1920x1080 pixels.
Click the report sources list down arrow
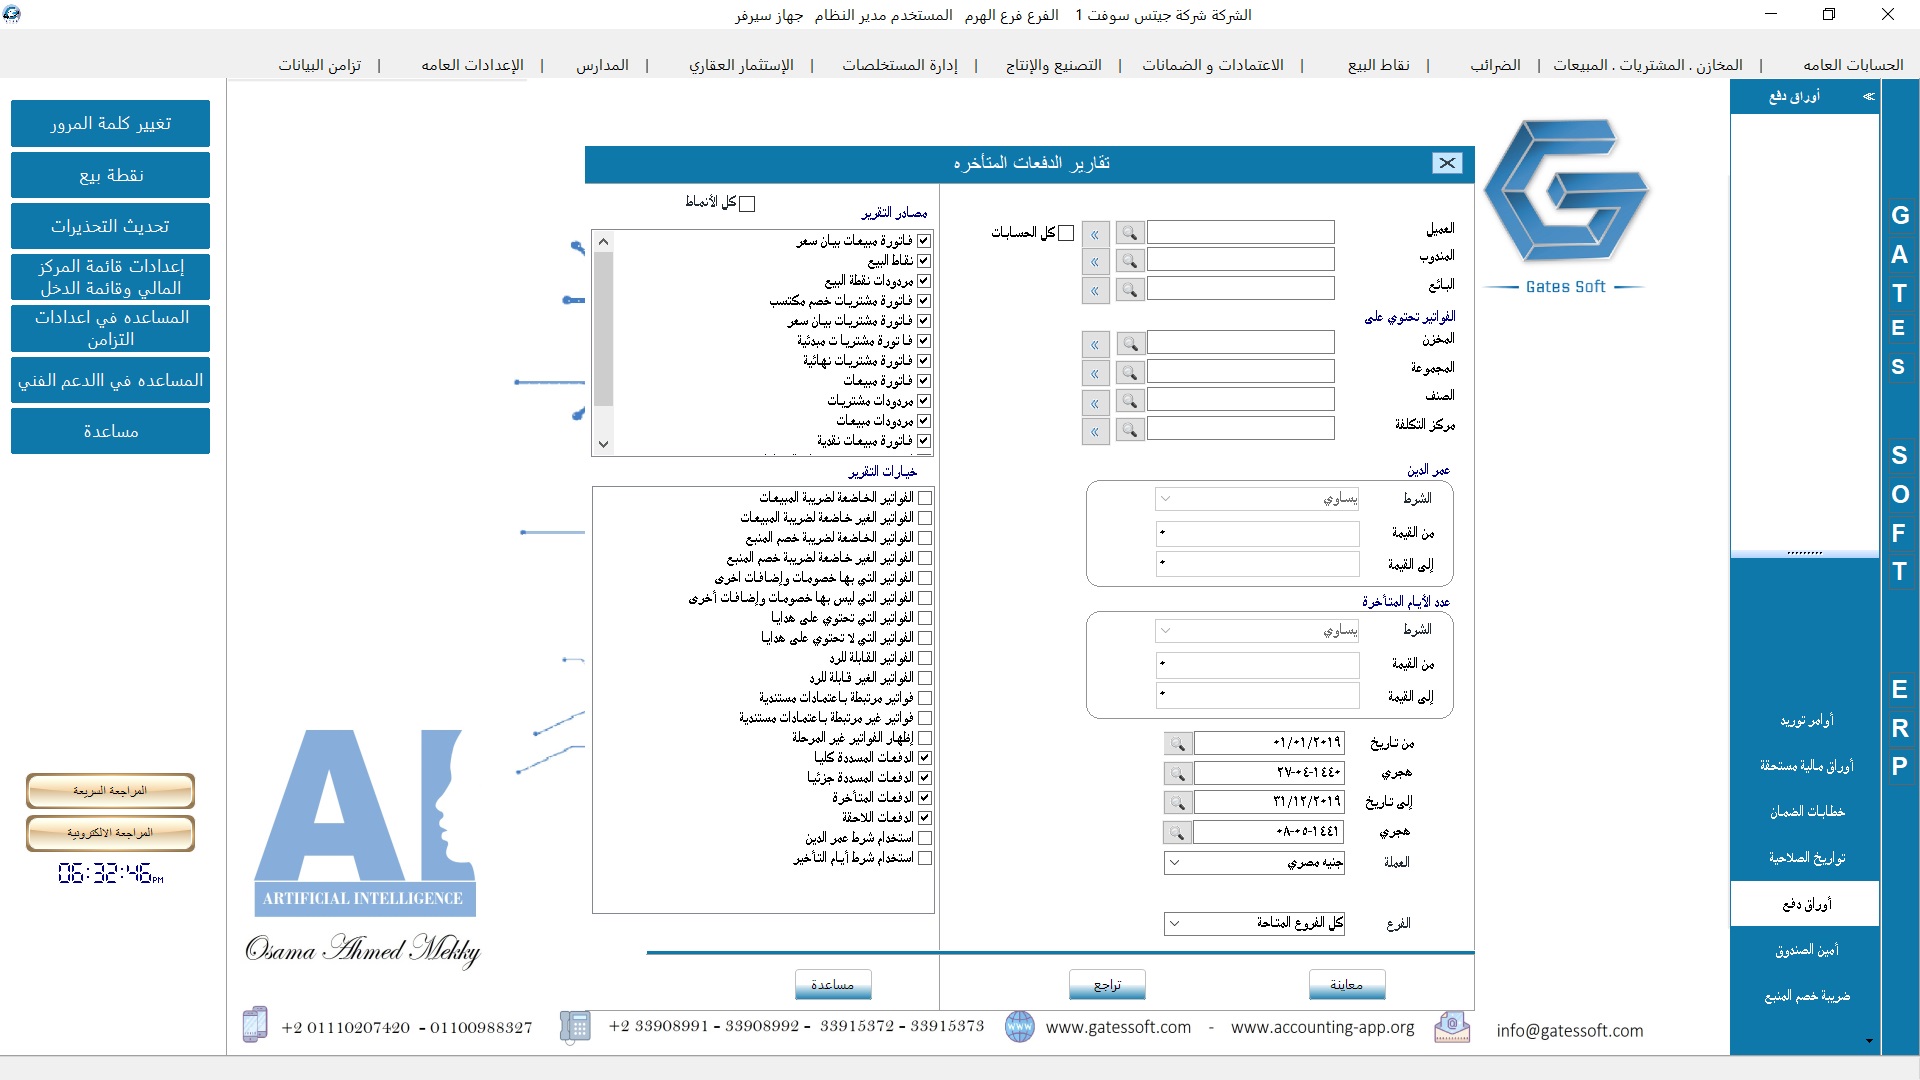click(603, 444)
